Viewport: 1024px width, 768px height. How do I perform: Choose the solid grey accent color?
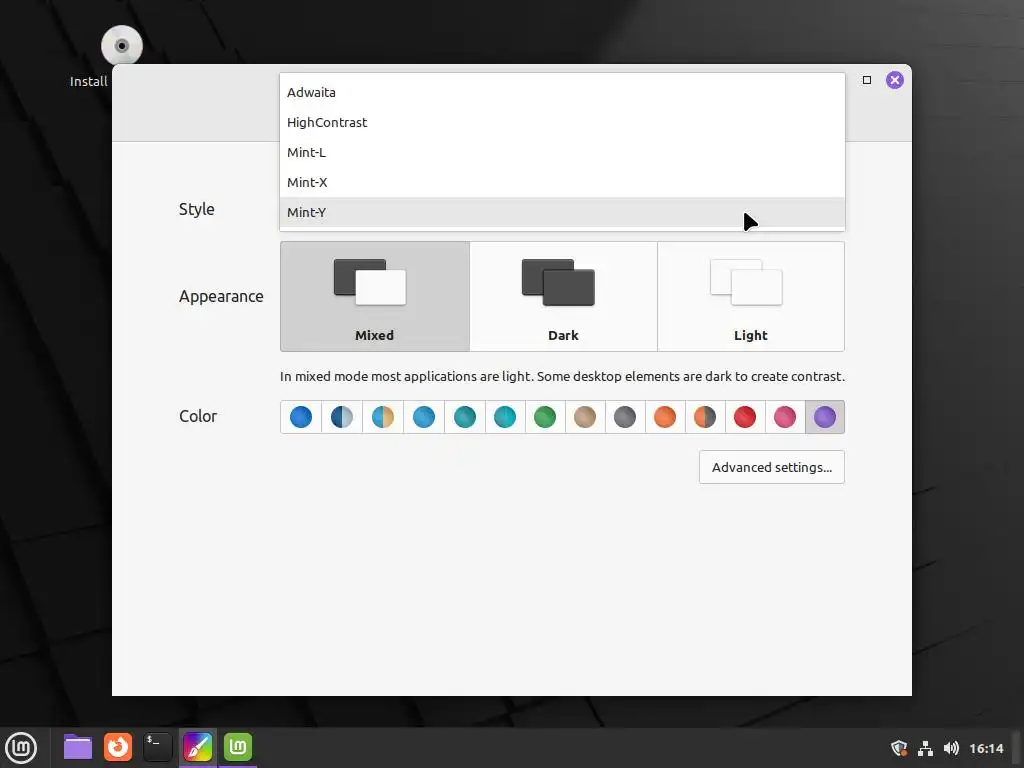[625, 417]
